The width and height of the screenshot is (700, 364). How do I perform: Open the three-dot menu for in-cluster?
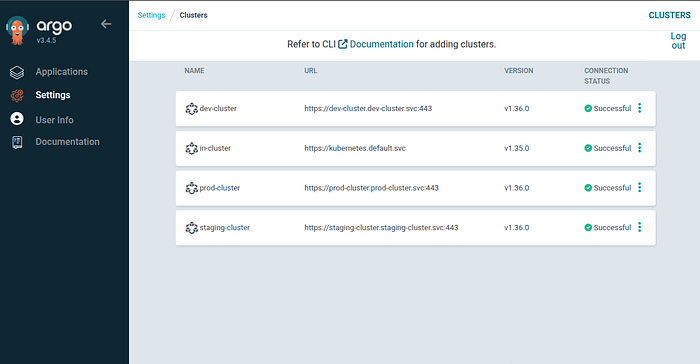click(x=640, y=148)
